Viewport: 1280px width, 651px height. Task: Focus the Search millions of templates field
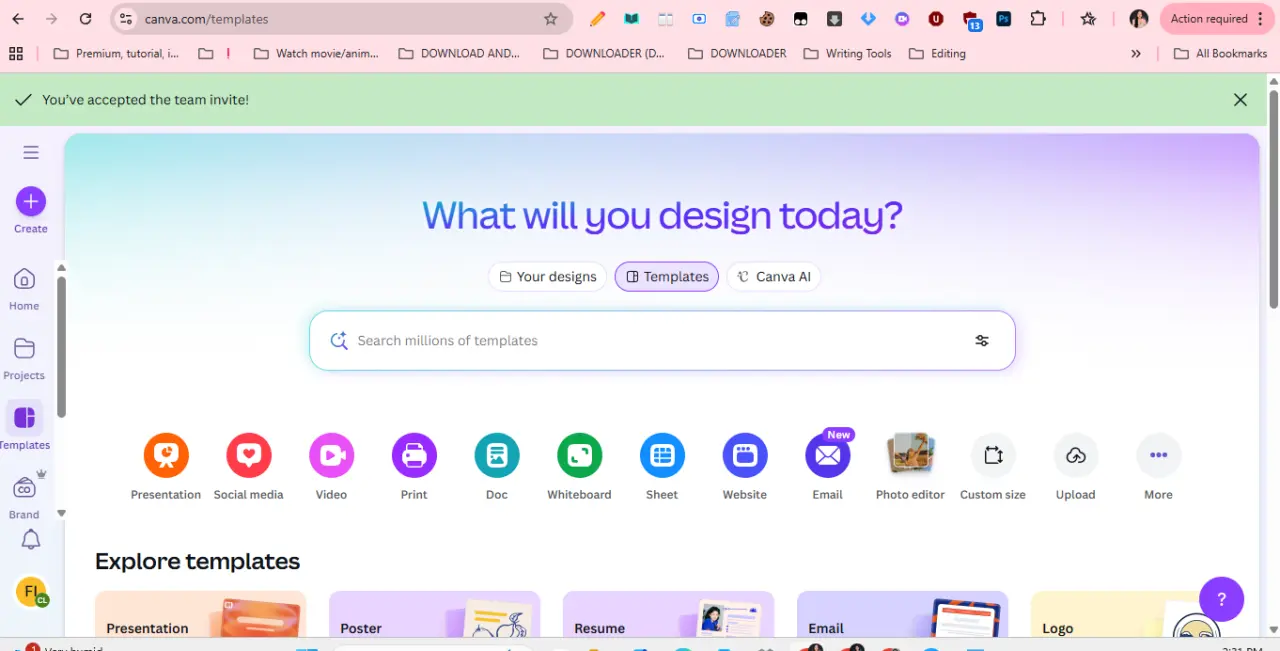point(662,341)
